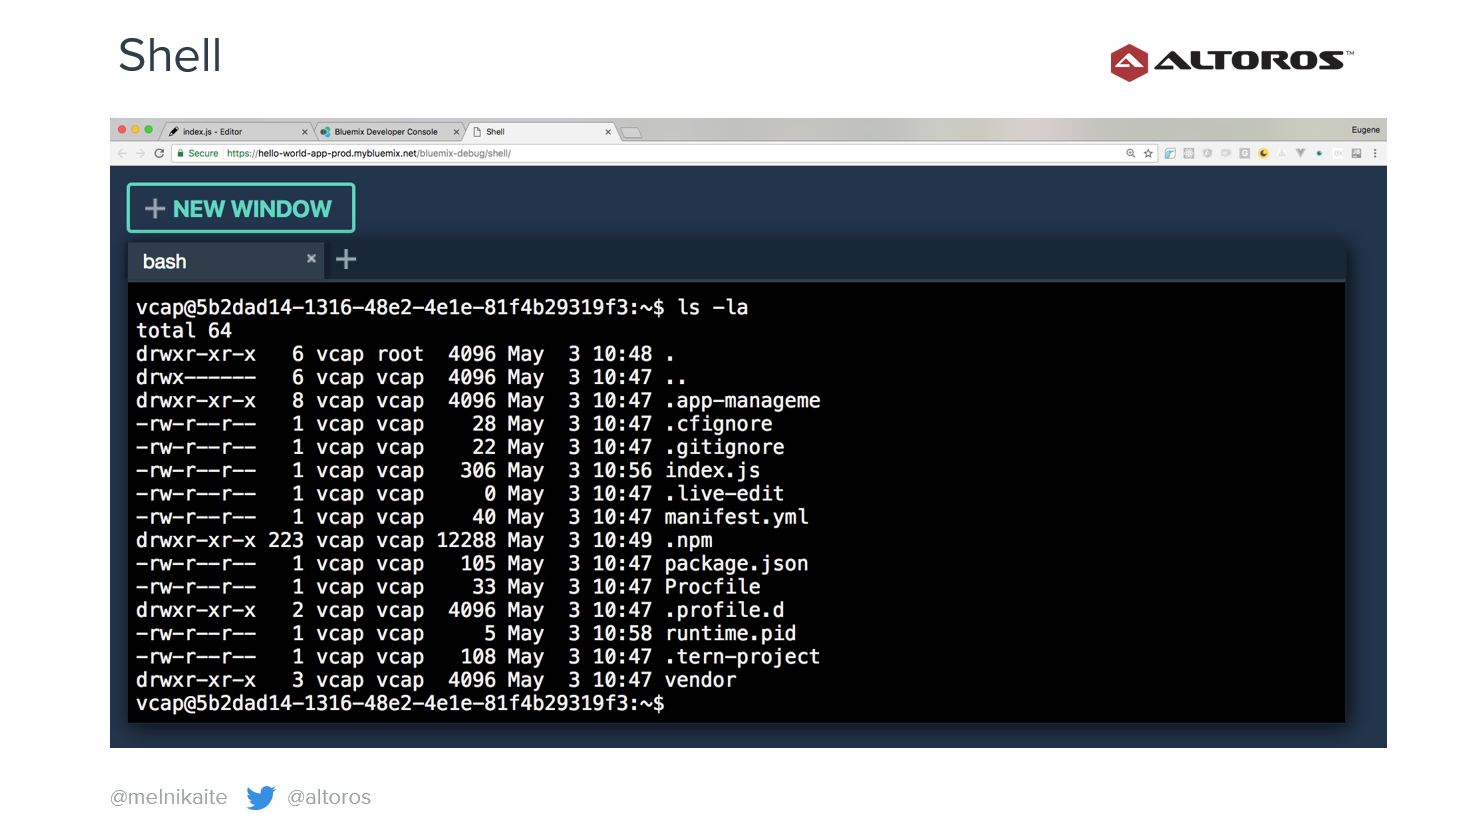Click the JetBrains JB extension icon
Viewport: 1460px width, 821px height.
coord(1357,153)
